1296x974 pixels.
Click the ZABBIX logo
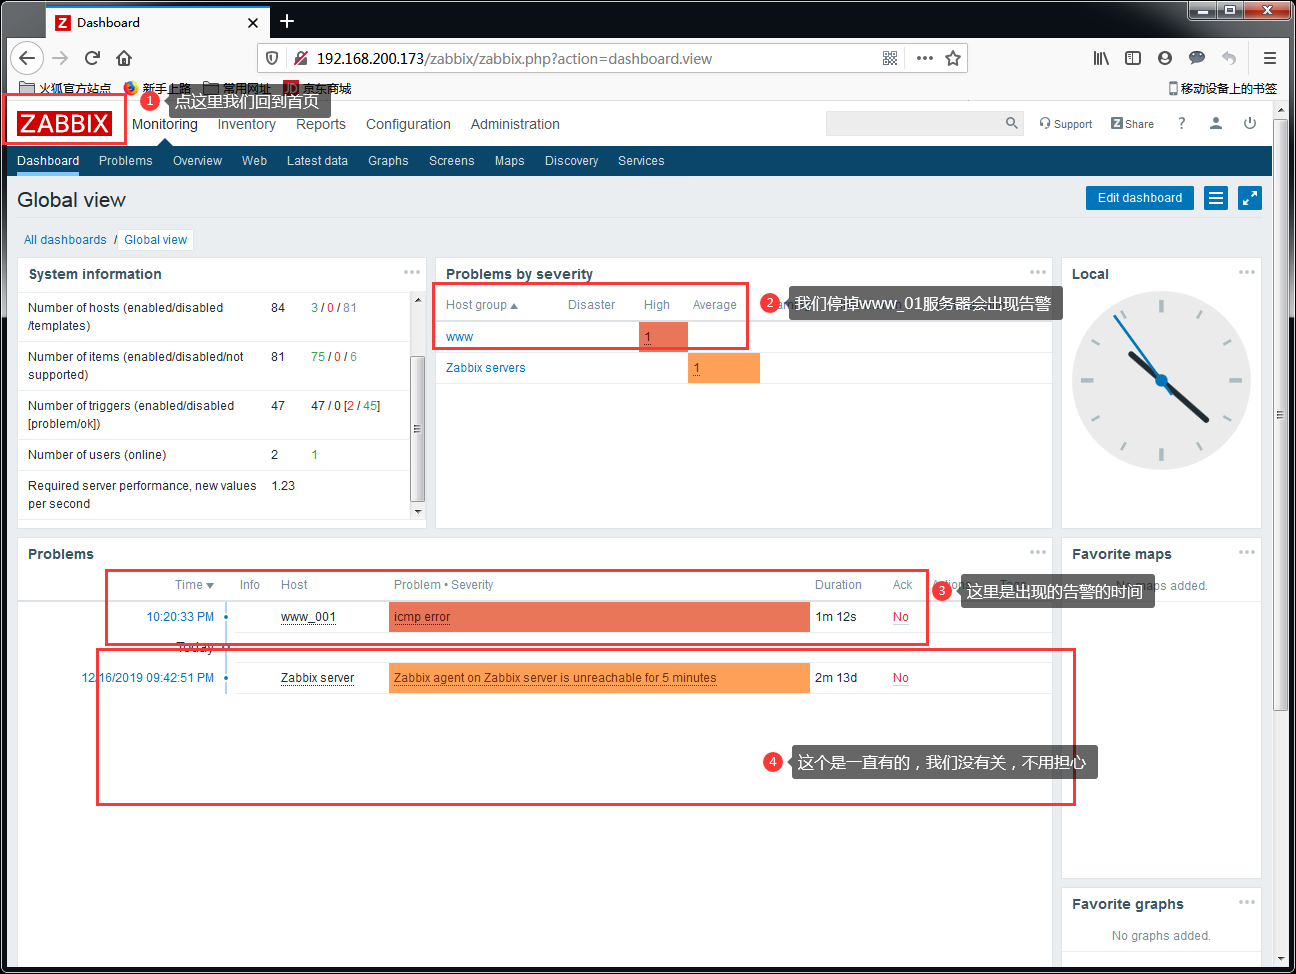click(64, 123)
